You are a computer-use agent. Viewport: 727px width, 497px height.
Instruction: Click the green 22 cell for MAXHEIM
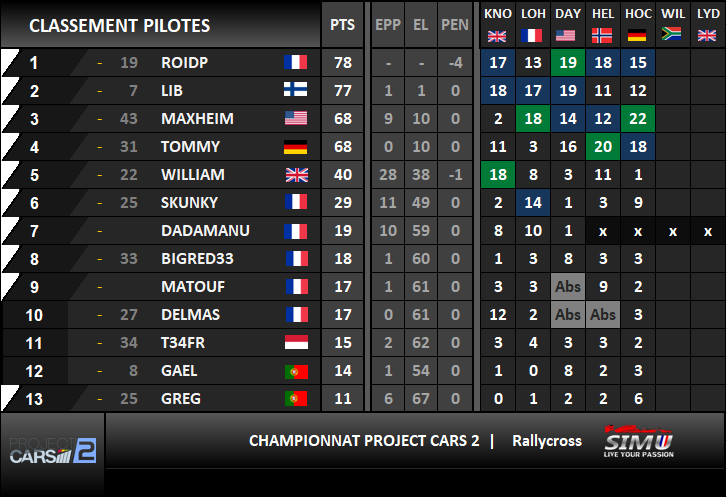click(x=638, y=119)
